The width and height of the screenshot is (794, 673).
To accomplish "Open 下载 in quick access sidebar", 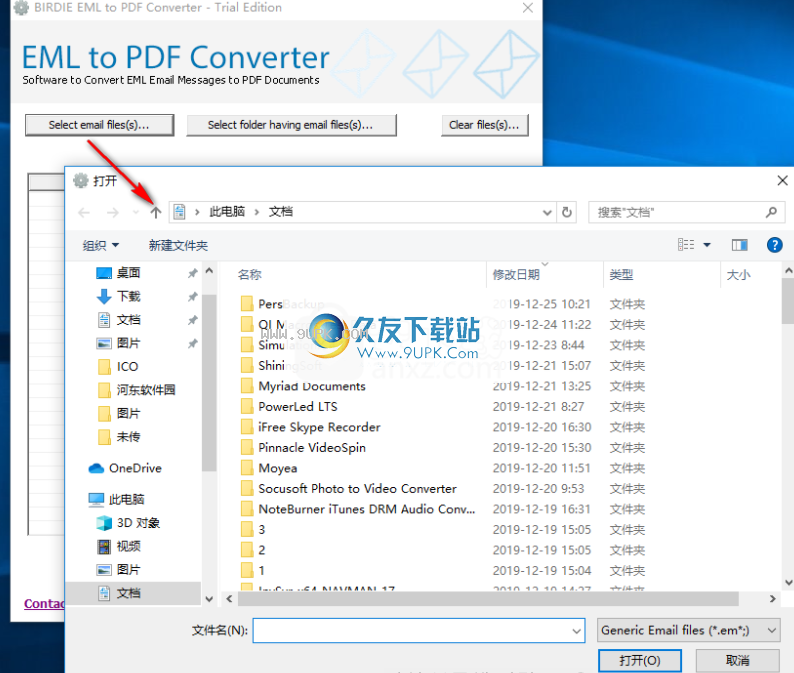I will pyautogui.click(x=129, y=296).
